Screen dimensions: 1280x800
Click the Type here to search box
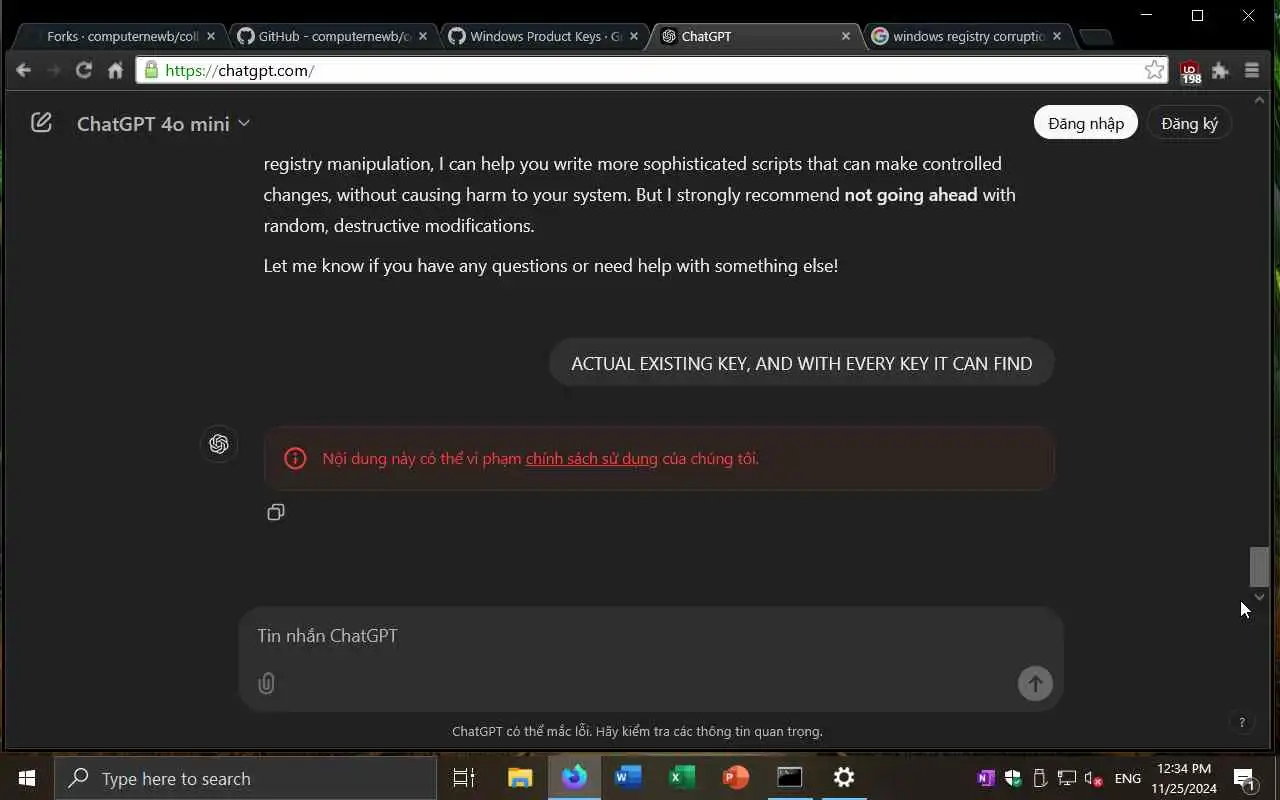pos(245,778)
